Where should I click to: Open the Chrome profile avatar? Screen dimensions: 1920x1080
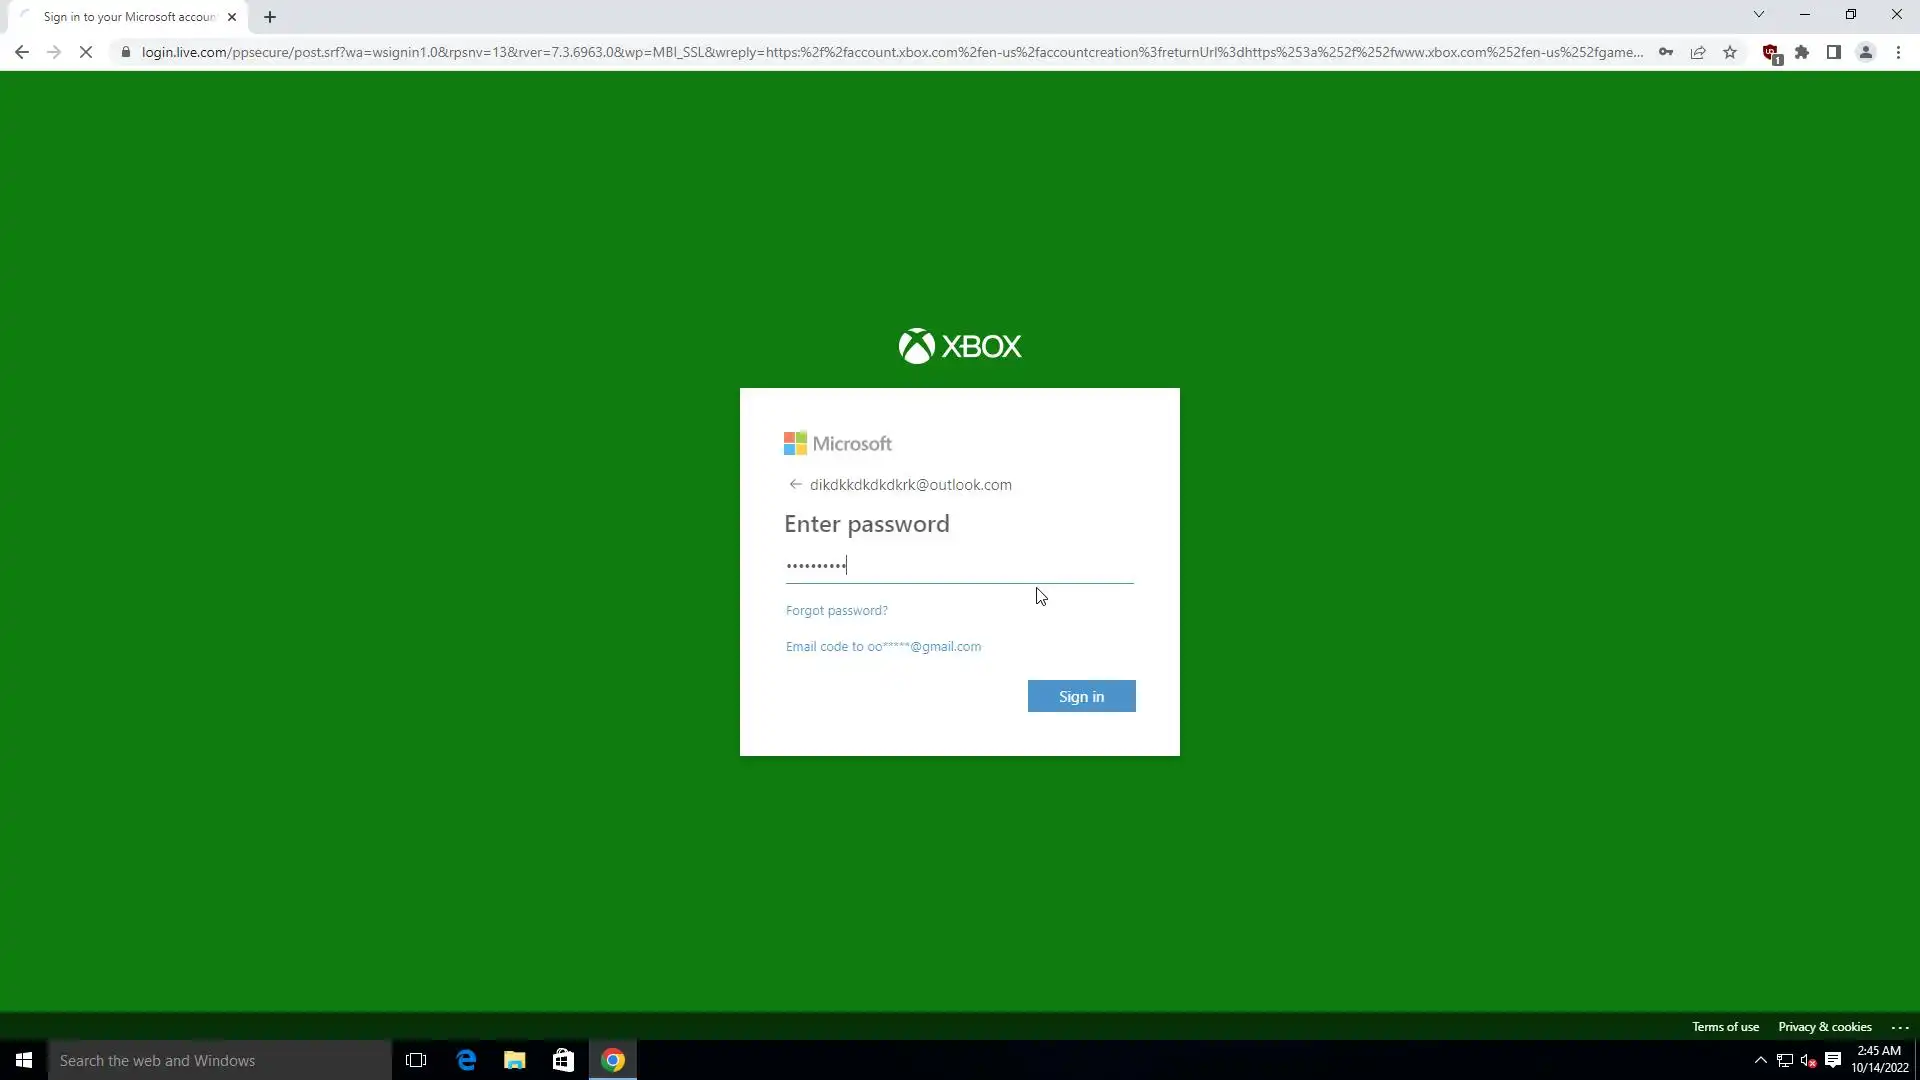pos(1866,52)
